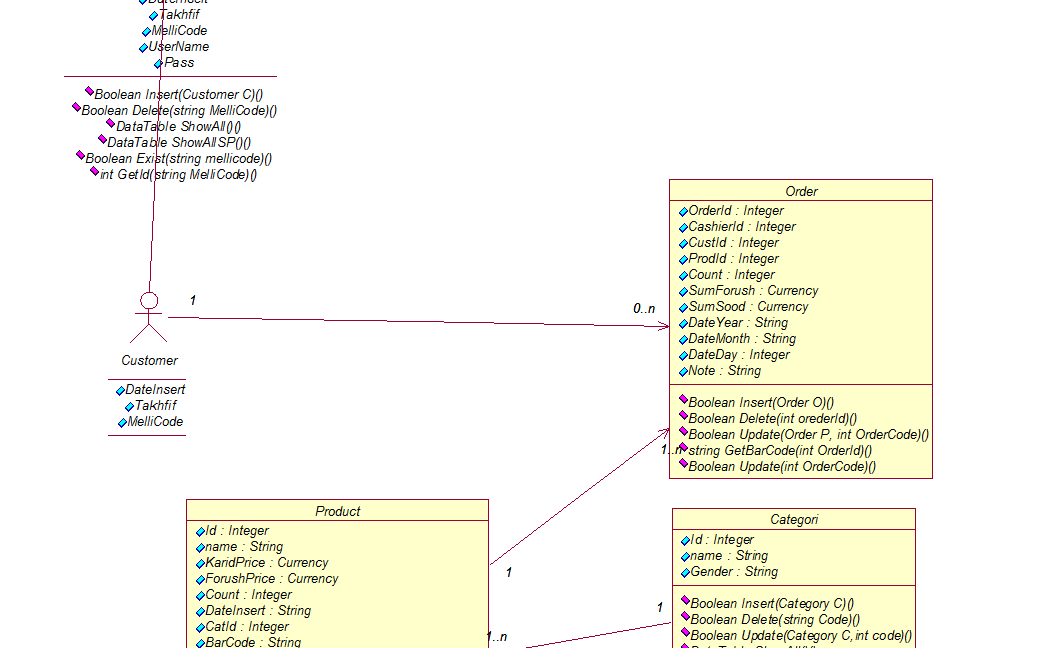Viewport: 1044px width, 648px height.
Task: Click the attribute icon next to SumForush : Currency
Action: (683, 292)
